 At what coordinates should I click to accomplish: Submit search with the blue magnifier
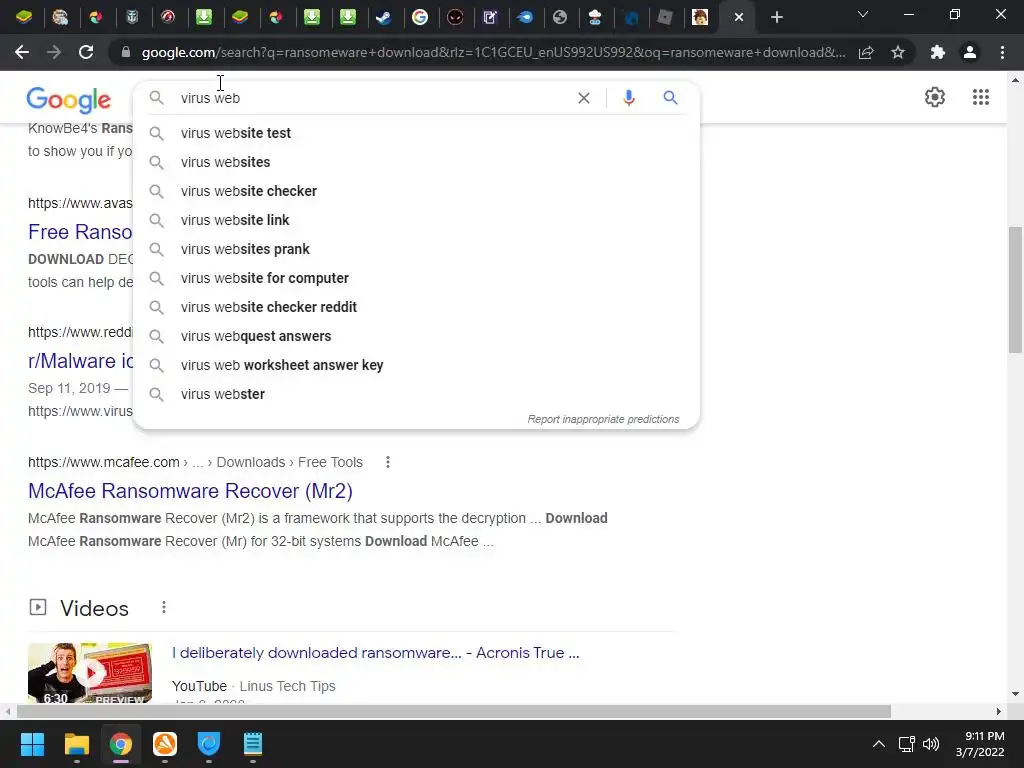[x=670, y=98]
